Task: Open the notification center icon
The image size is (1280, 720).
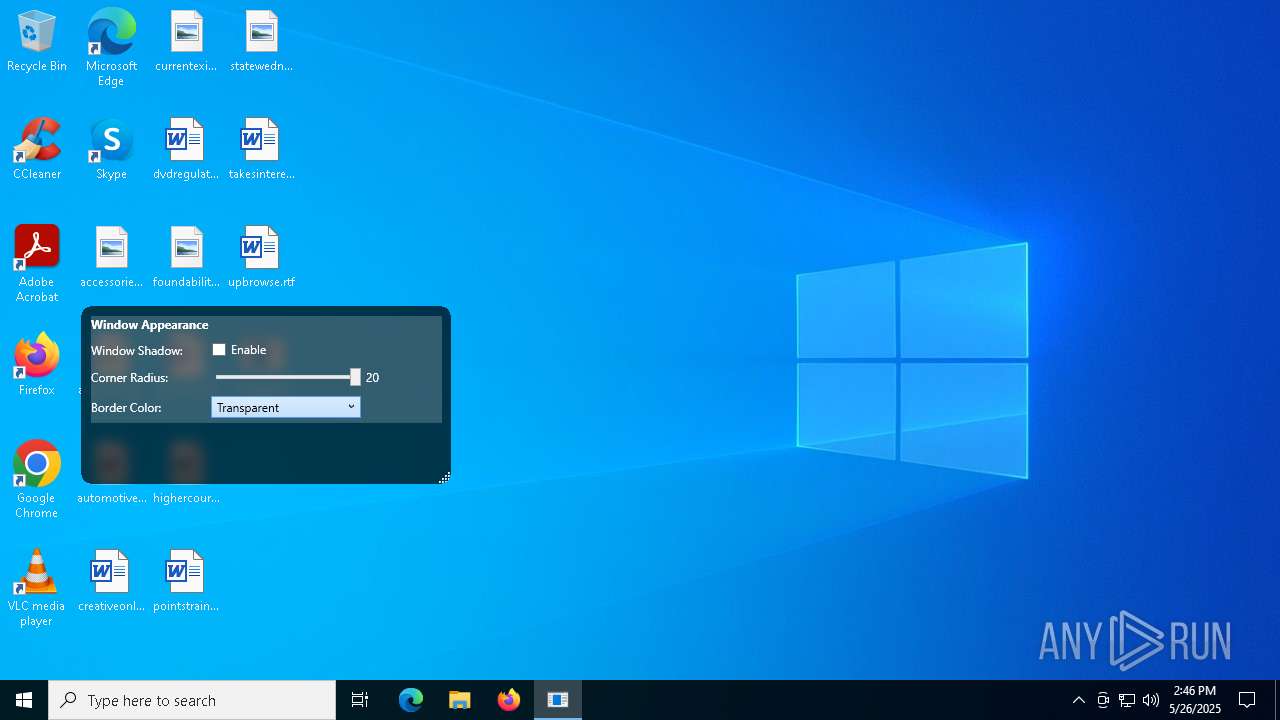Action: (1247, 700)
